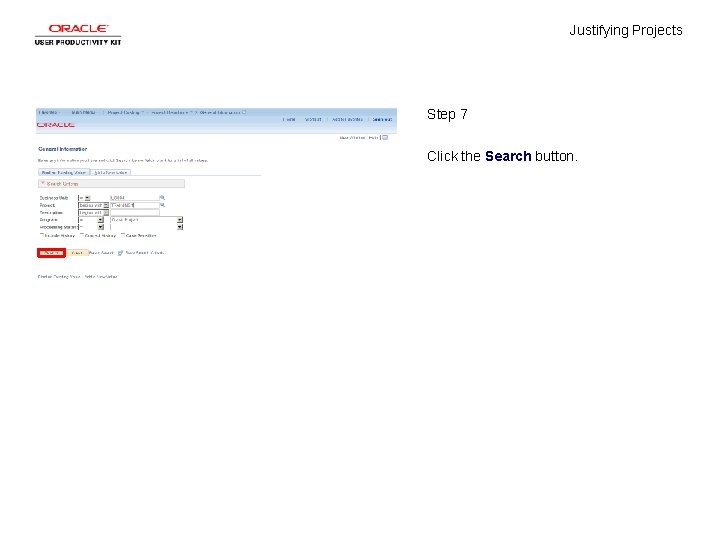This screenshot has height=540, width=720.
Task: Click the red-highlighted Search button
Action: [51, 253]
